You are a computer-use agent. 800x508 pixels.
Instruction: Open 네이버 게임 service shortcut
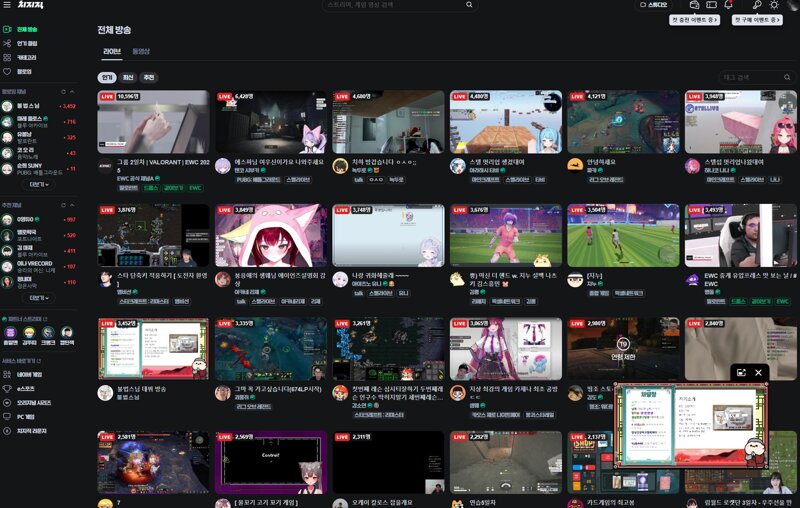(23, 374)
